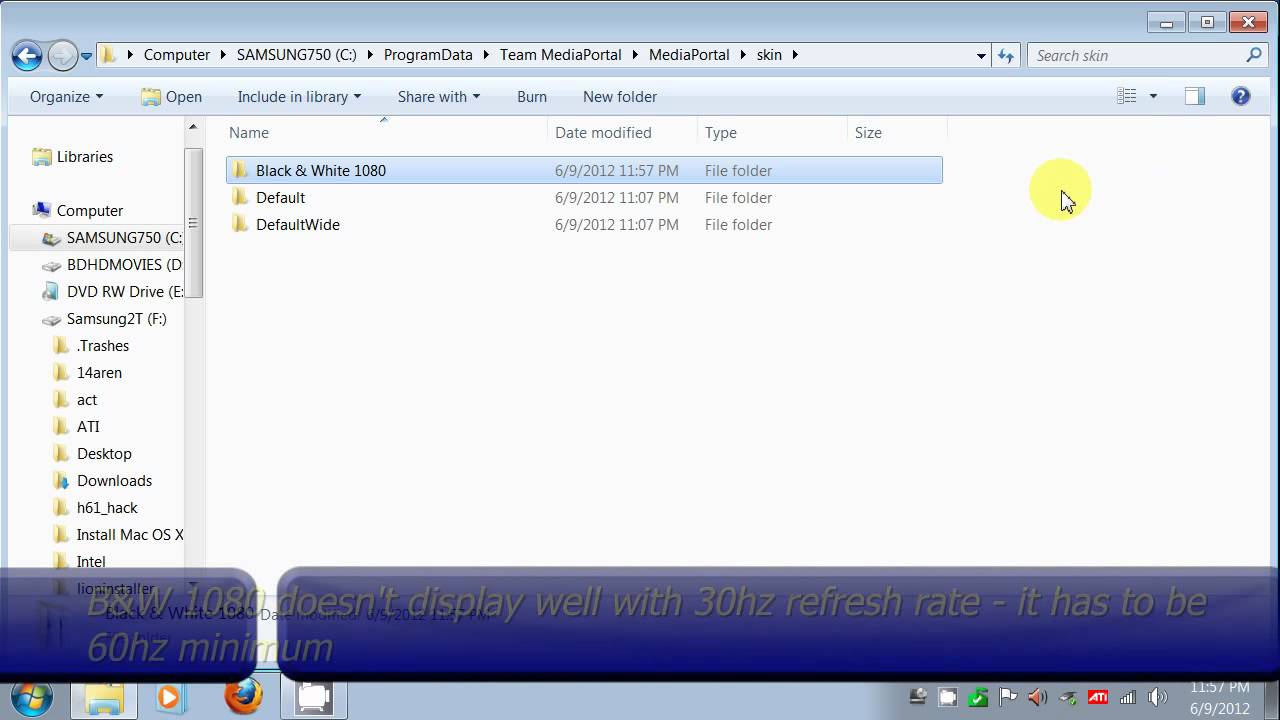This screenshot has height=720, width=1280.
Task: Launch Windows Media Player from taskbar
Action: tap(171, 697)
